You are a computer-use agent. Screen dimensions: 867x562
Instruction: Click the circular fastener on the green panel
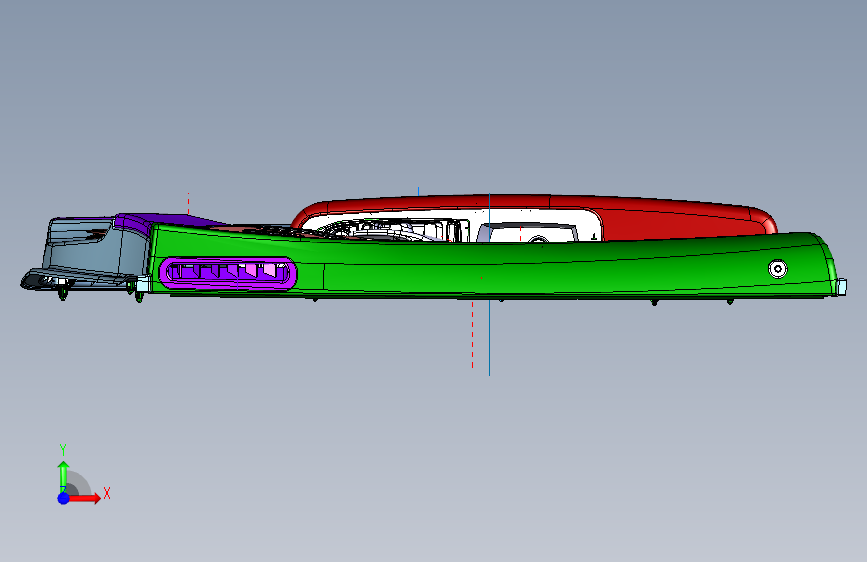pos(778,269)
